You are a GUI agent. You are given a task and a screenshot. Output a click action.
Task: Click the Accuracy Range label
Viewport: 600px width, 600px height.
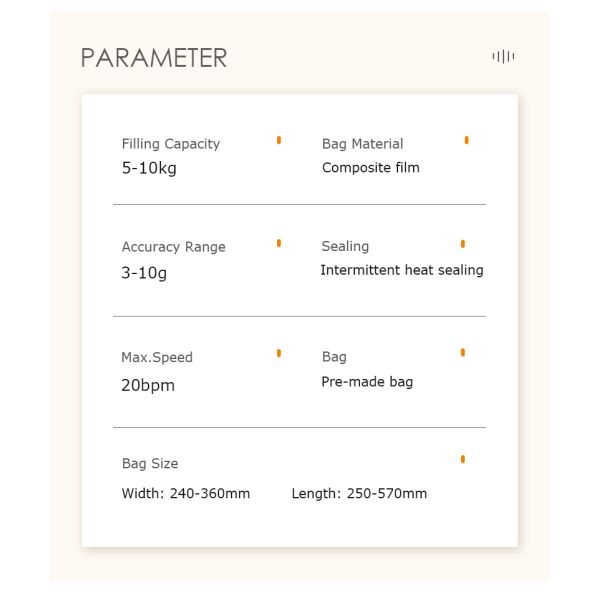coord(173,247)
